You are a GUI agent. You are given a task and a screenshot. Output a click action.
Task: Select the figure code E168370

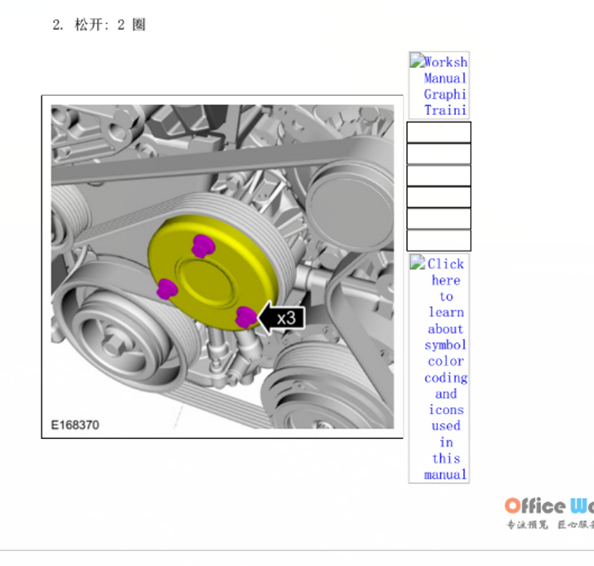75,425
